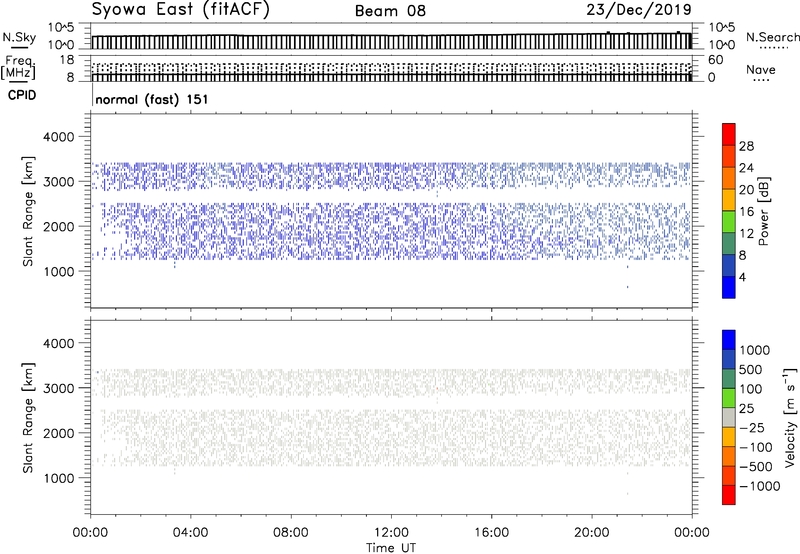Image resolution: width=800 pixels, height=554 pixels.
Task: Pick the red top segment of power colorbar
Action: coord(729,135)
